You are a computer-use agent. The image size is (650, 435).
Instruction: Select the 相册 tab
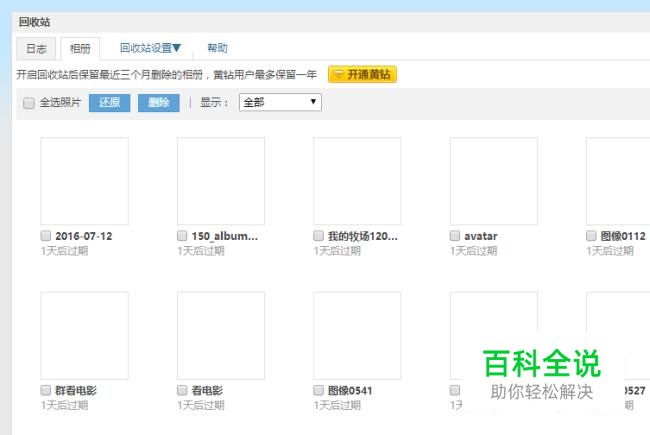[80, 49]
